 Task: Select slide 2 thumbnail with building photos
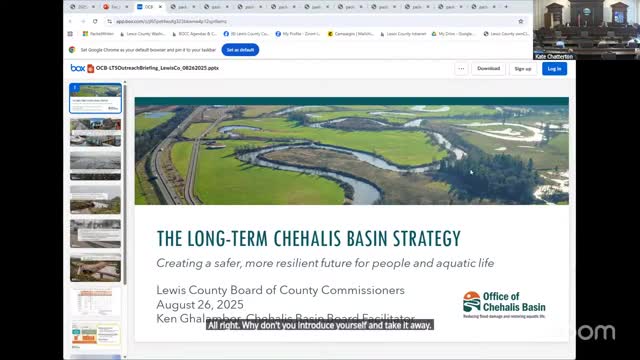click(x=96, y=132)
